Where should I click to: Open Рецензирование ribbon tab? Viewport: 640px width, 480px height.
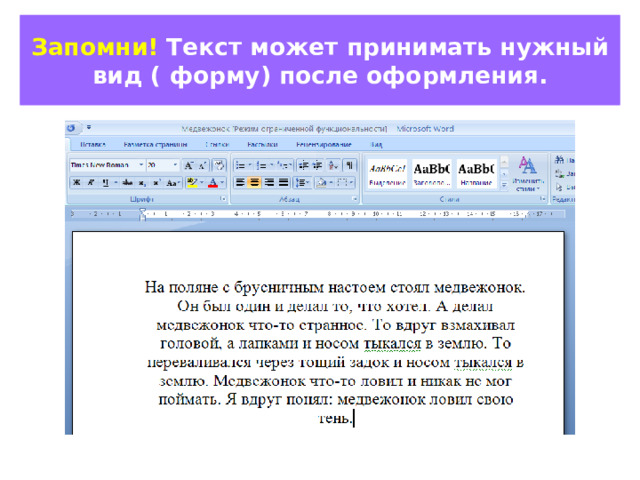coord(324,144)
